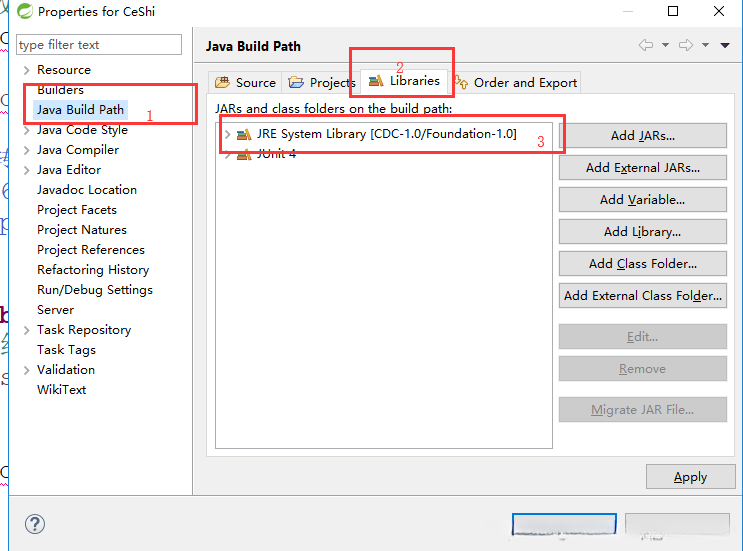The width and height of the screenshot is (743, 551).
Task: Click the JUnit 4 library icon
Action: pos(244,154)
